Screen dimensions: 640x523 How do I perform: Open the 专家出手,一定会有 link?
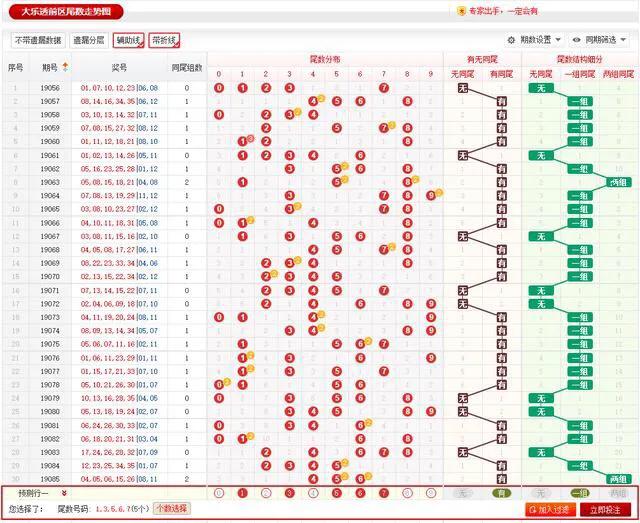pyautogui.click(x=503, y=11)
